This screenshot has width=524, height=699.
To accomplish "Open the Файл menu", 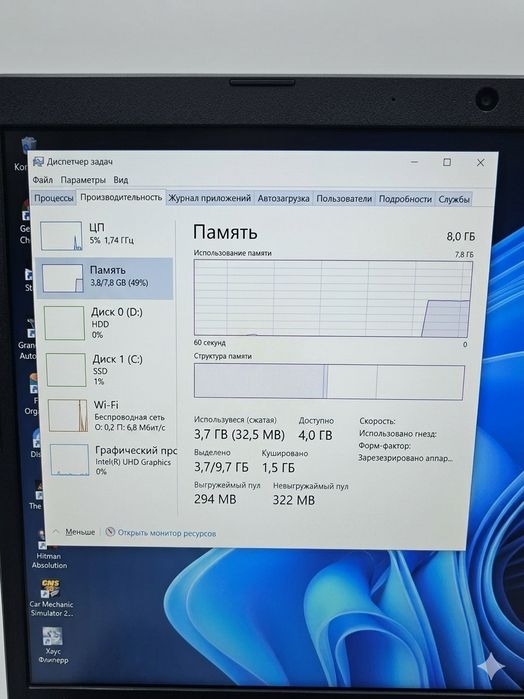I will point(42,180).
